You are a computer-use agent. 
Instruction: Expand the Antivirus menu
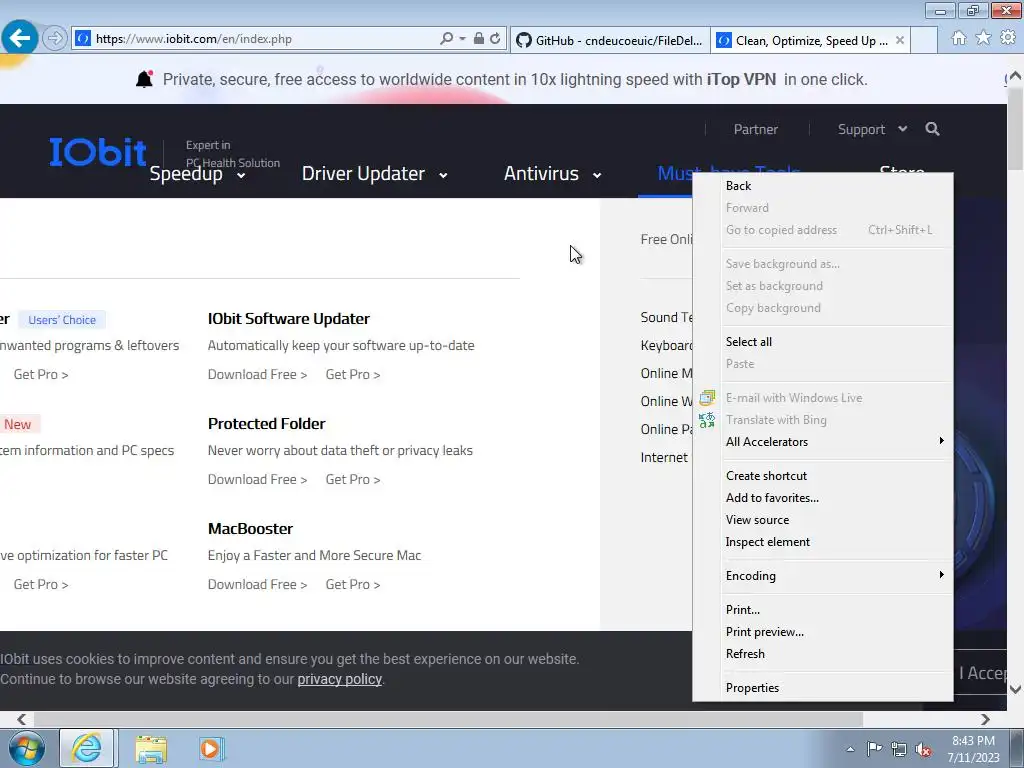pyautogui.click(x=552, y=174)
